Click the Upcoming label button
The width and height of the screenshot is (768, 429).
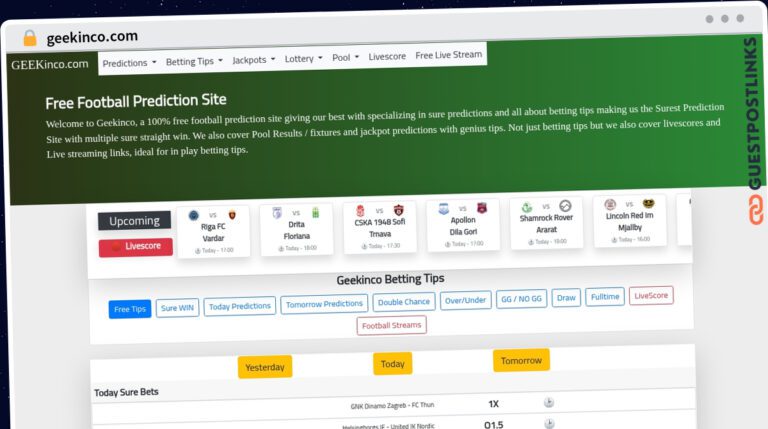(x=134, y=221)
